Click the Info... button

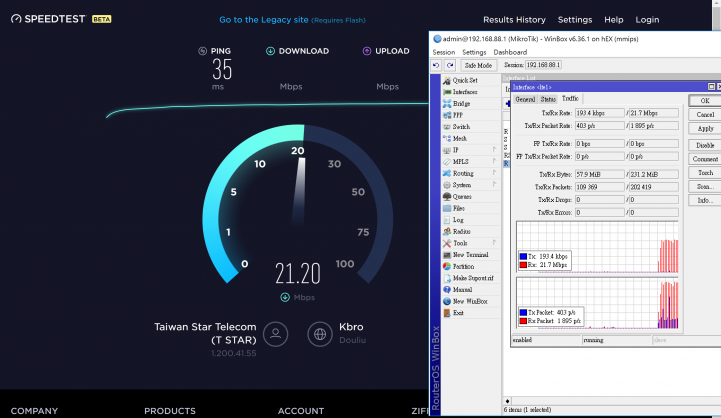(x=705, y=200)
